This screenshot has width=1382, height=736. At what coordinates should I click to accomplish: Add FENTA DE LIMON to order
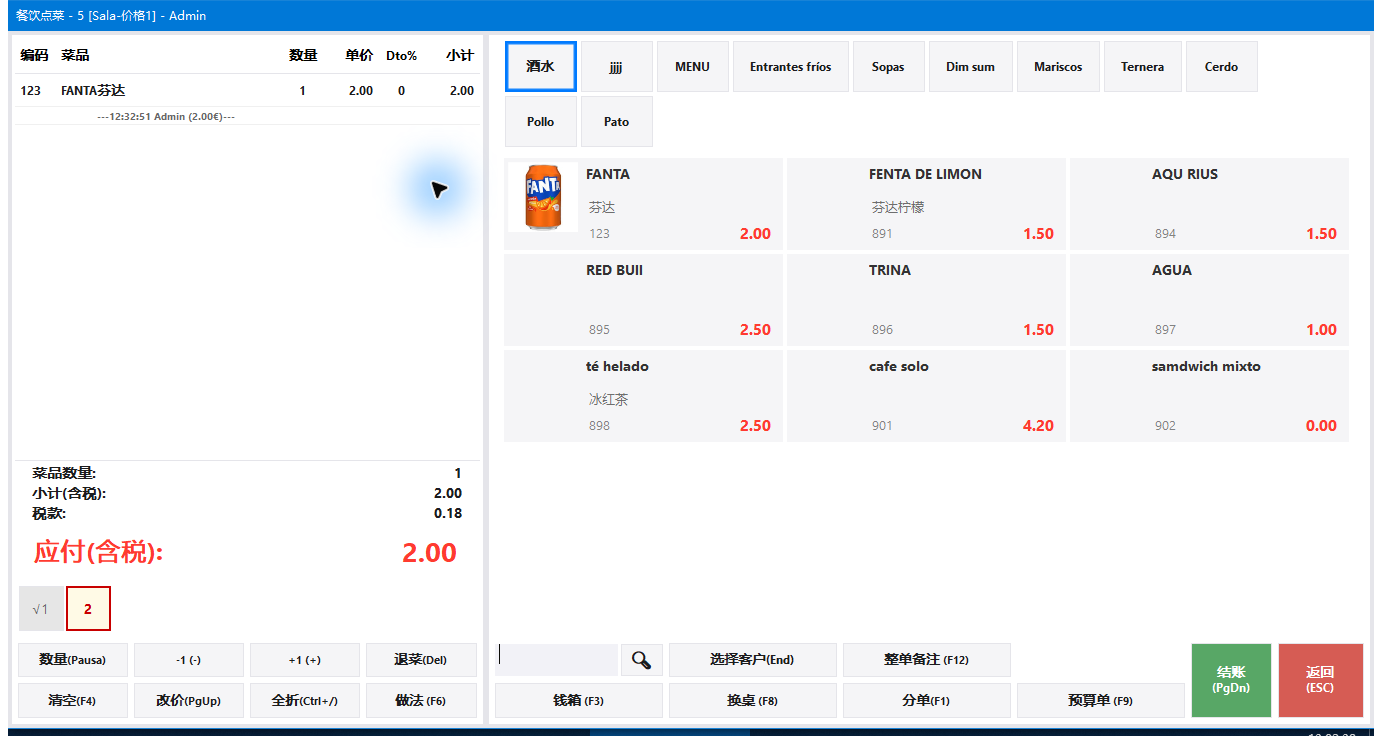(926, 204)
